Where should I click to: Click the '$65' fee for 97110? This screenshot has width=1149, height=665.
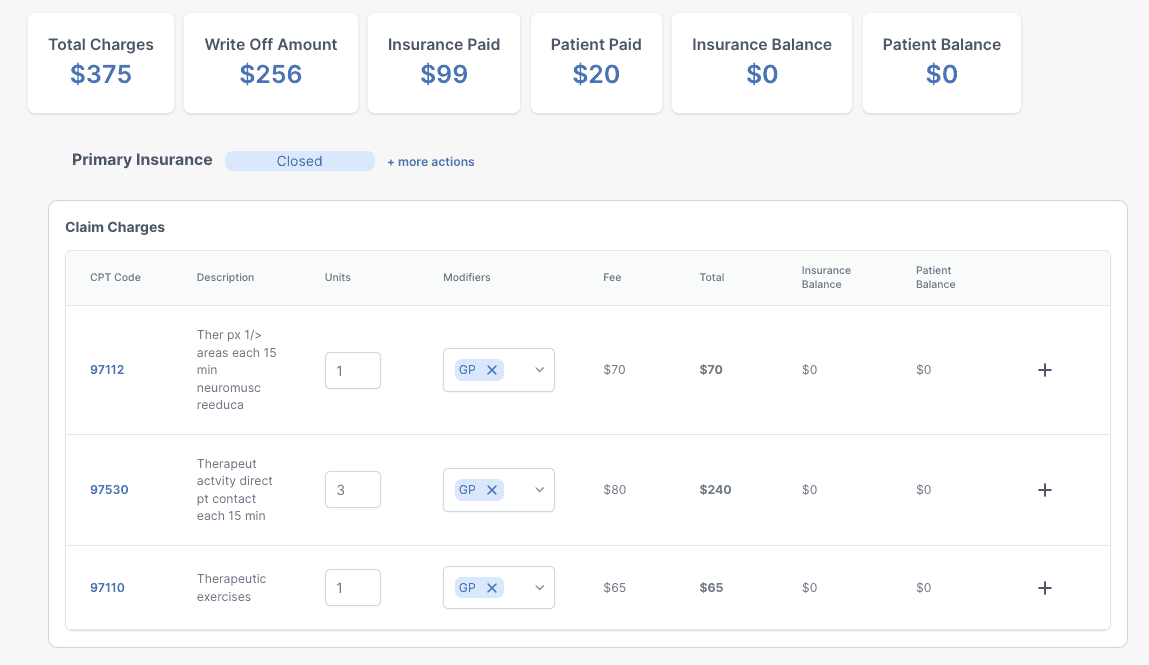[x=614, y=588]
